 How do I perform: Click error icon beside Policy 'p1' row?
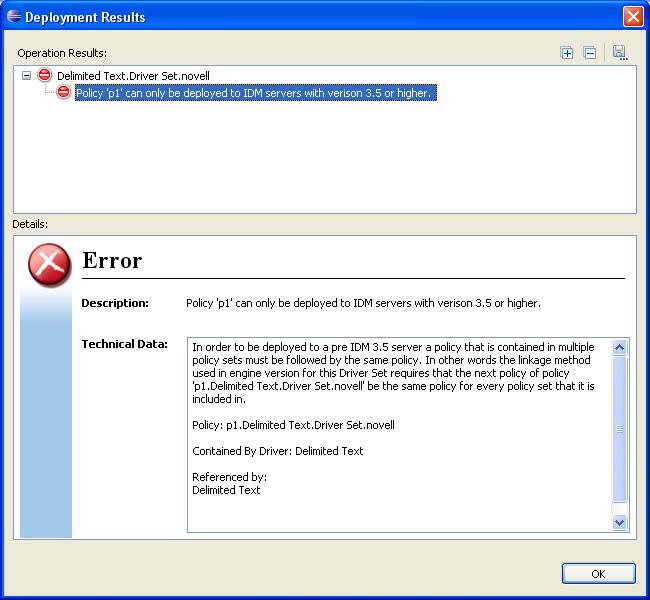tap(63, 92)
